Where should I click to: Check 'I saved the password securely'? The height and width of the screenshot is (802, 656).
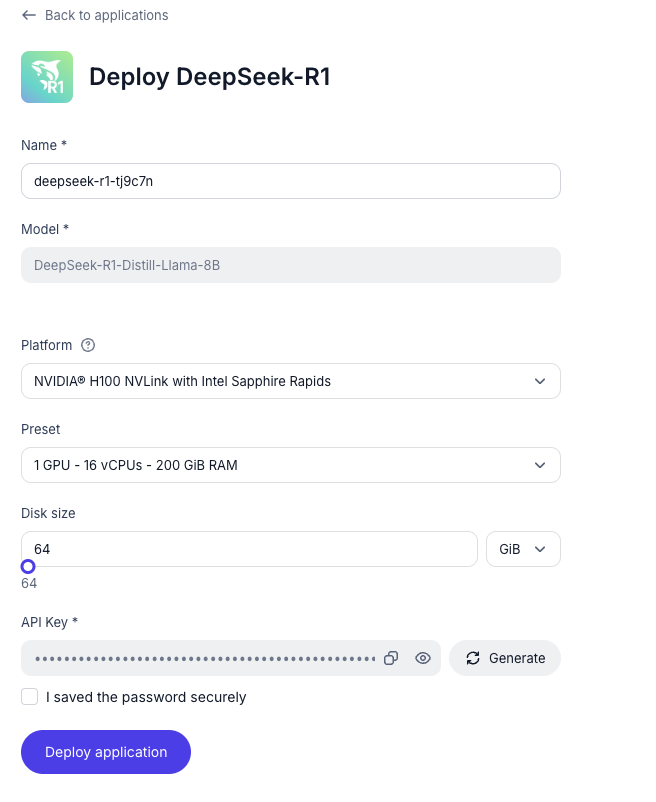coord(30,697)
